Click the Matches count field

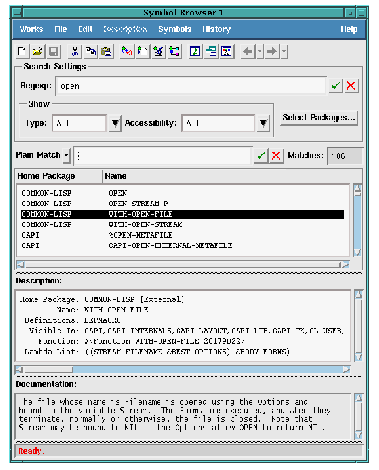(x=345, y=156)
